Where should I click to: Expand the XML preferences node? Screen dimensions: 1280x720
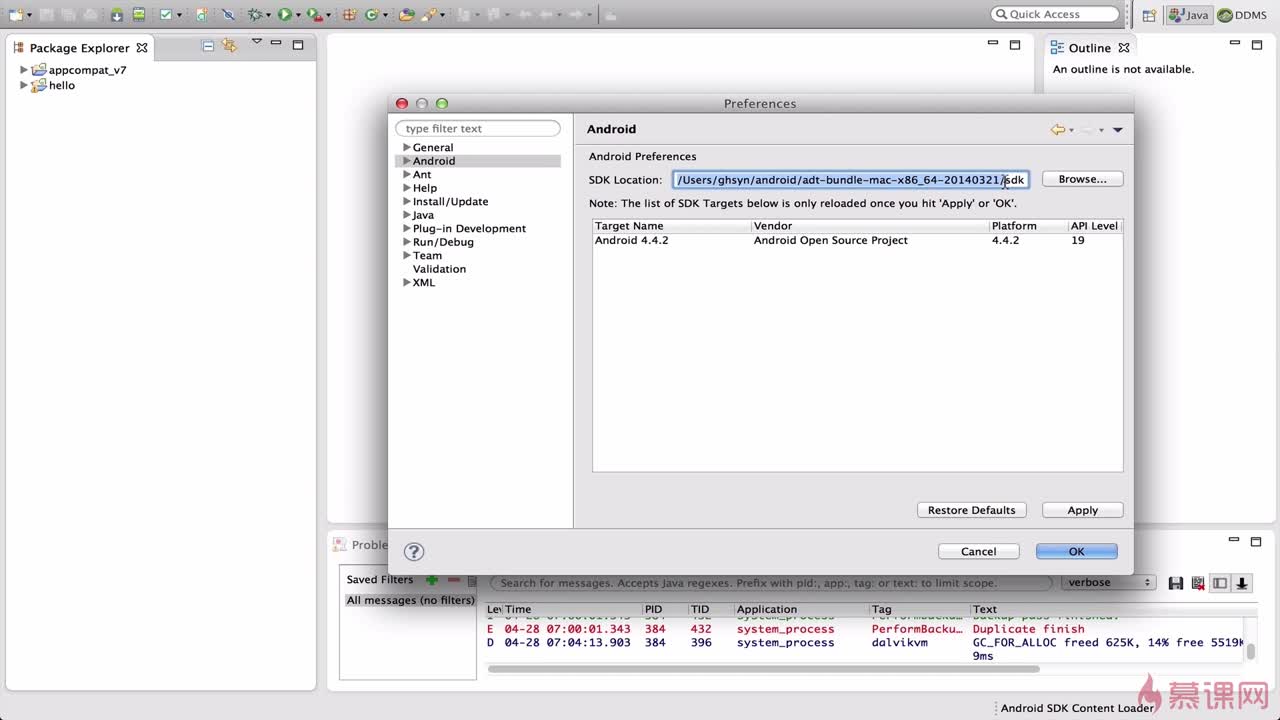[407, 282]
